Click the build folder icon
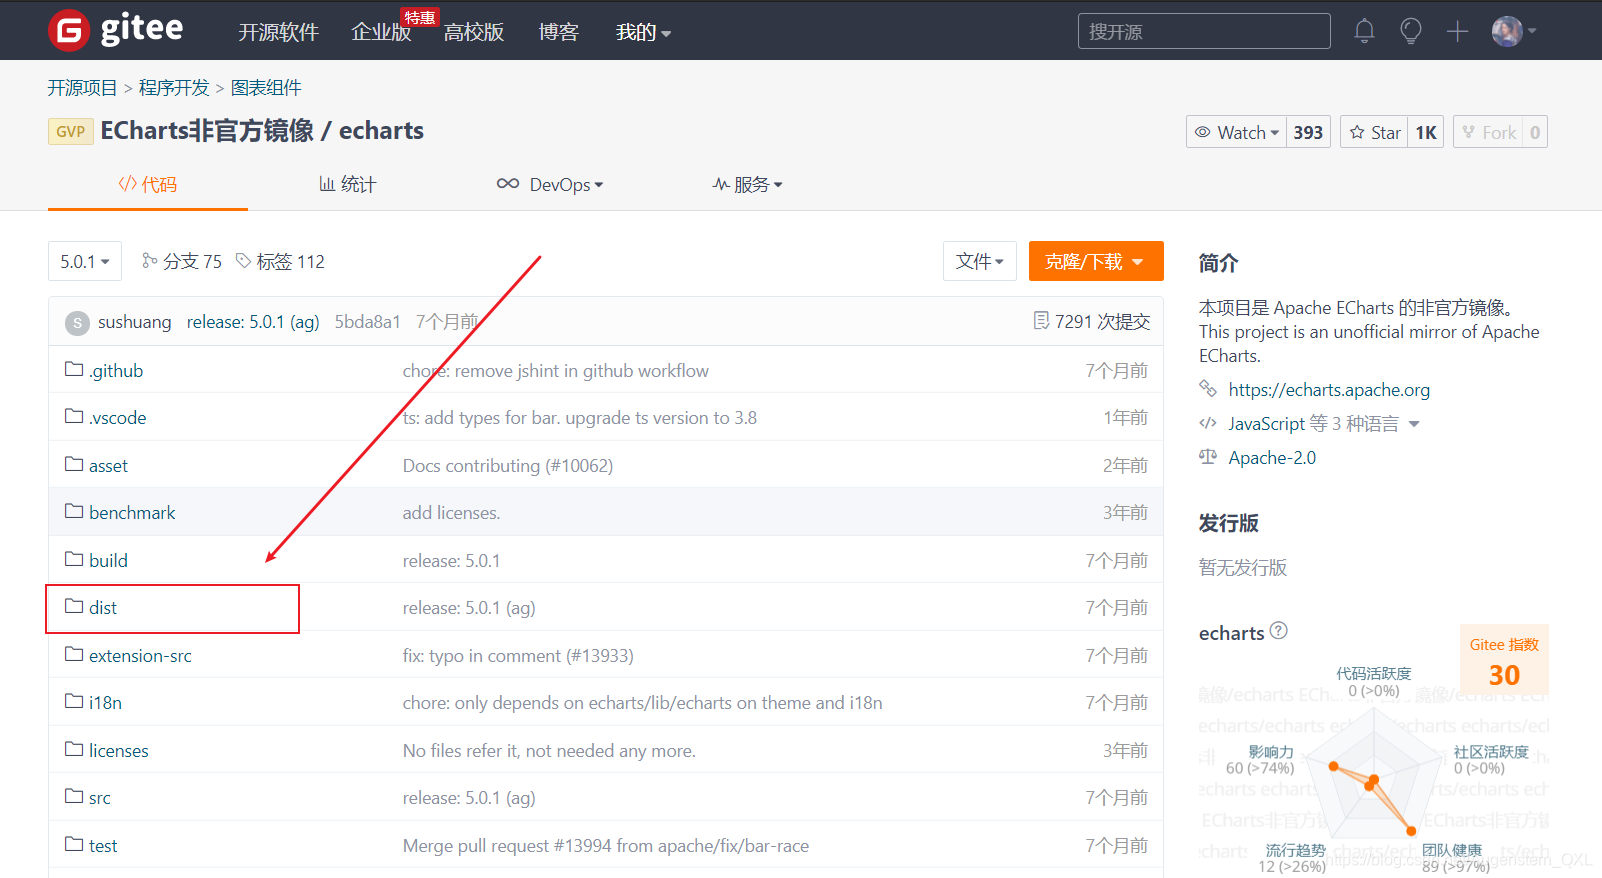 tap(74, 559)
